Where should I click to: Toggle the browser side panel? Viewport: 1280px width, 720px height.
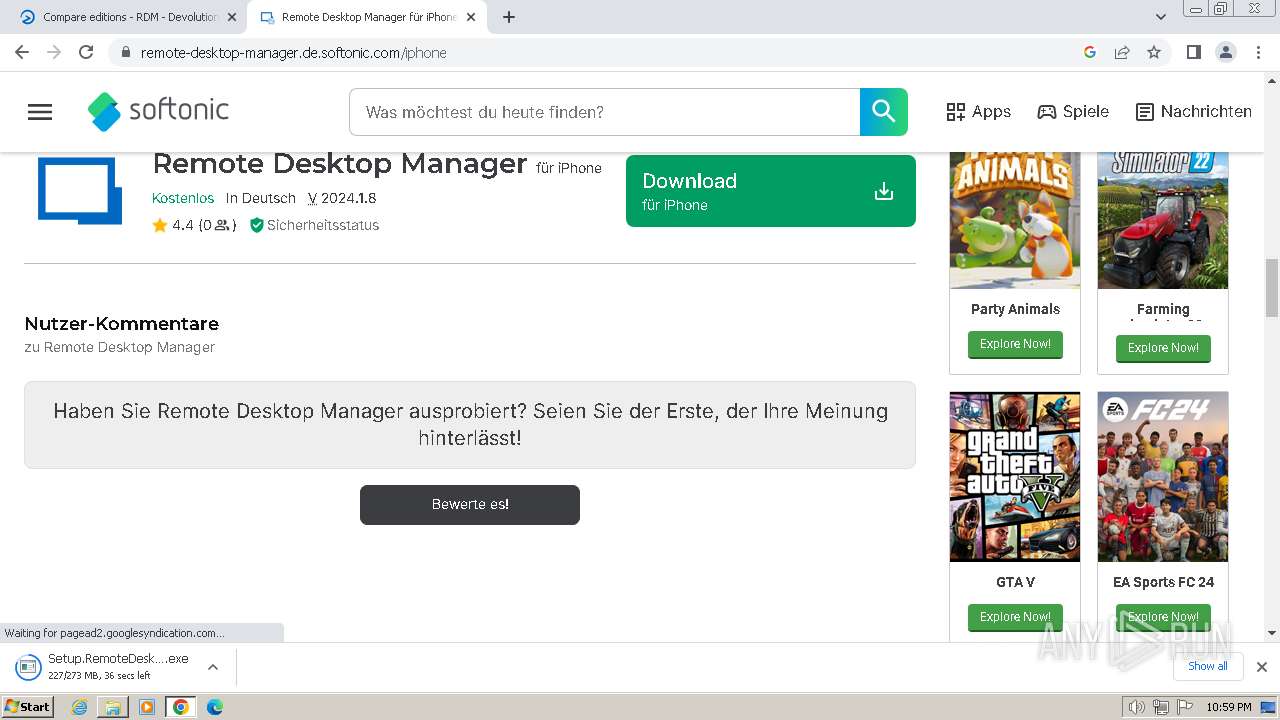tap(1194, 52)
